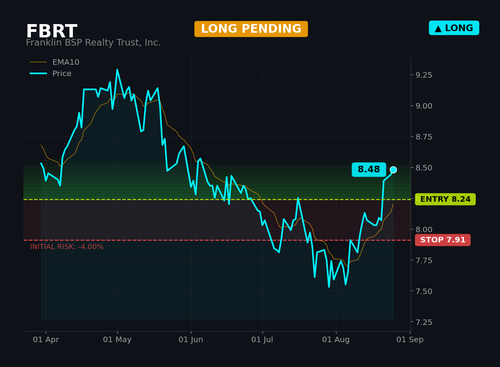Click the 9.00 y-axis tick label
Viewport: 500px width, 367px height.
tap(424, 106)
